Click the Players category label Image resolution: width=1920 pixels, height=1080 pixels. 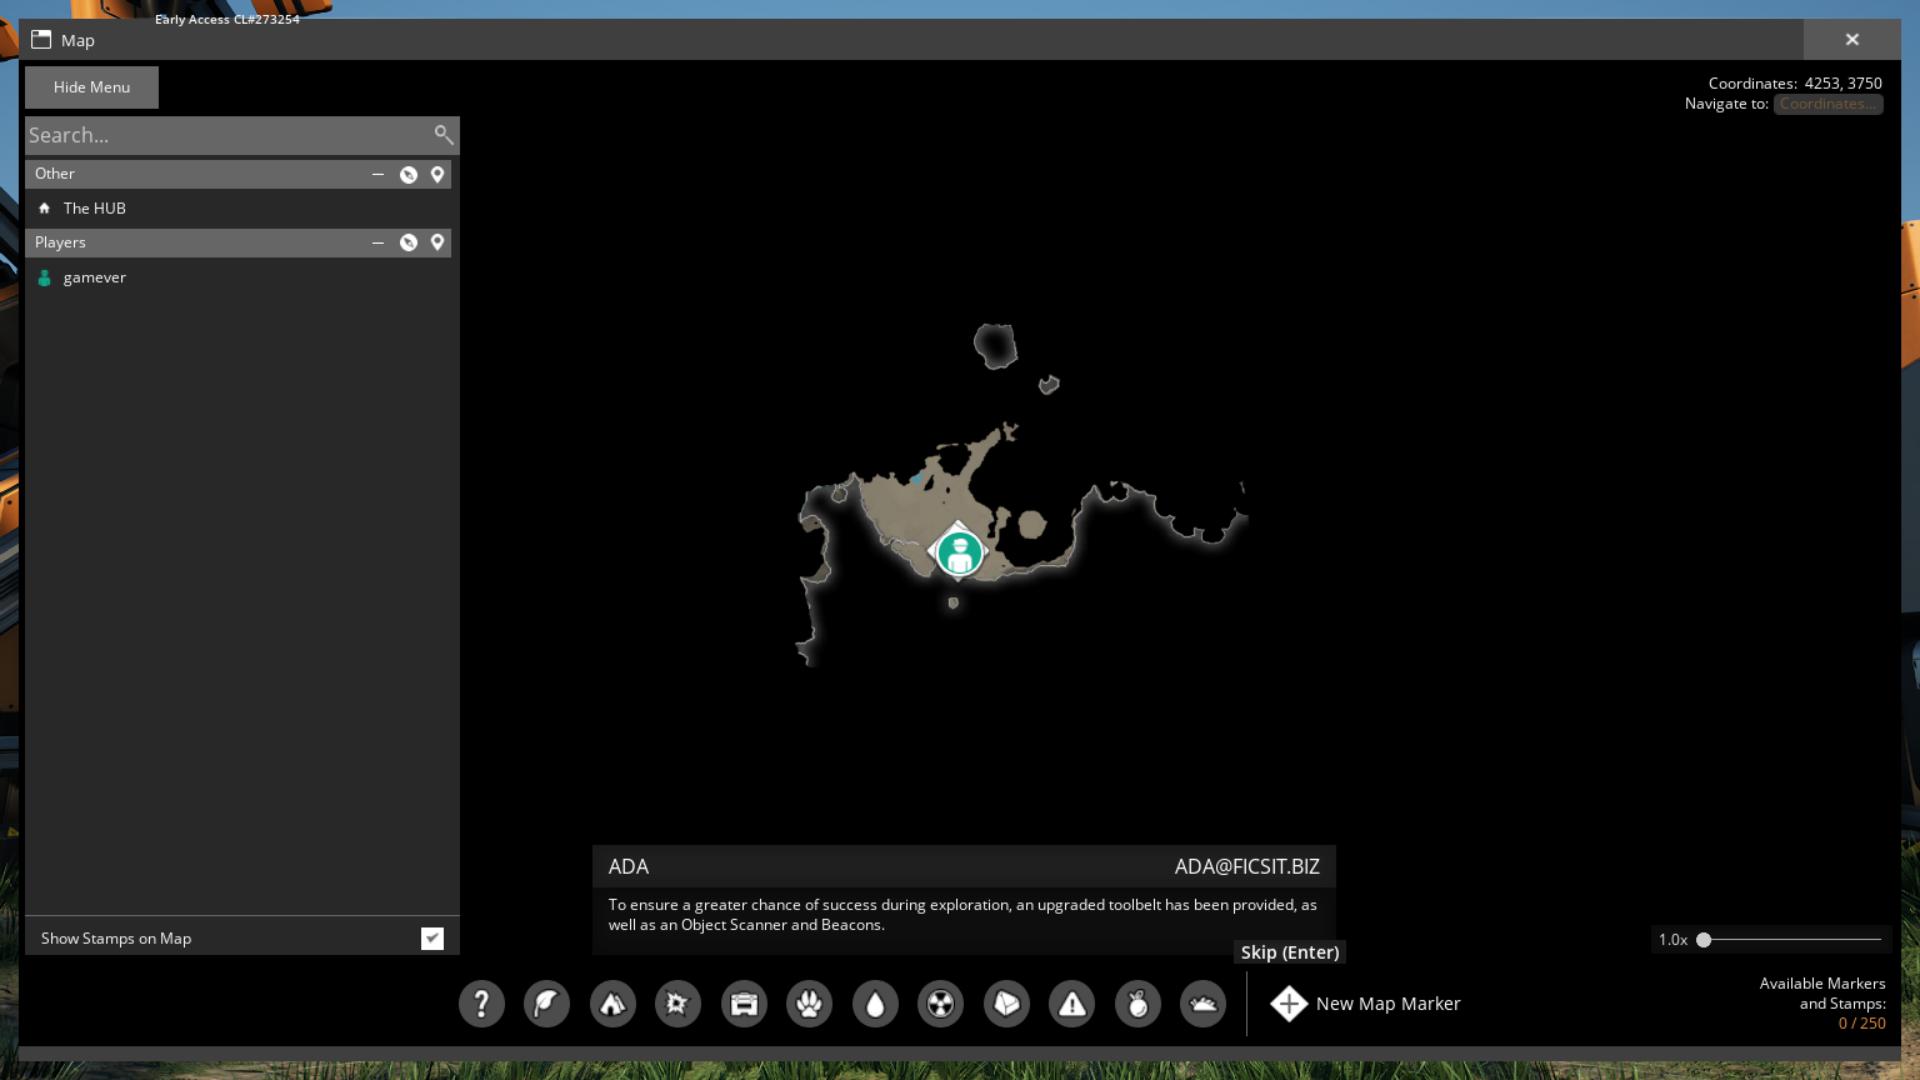(60, 242)
